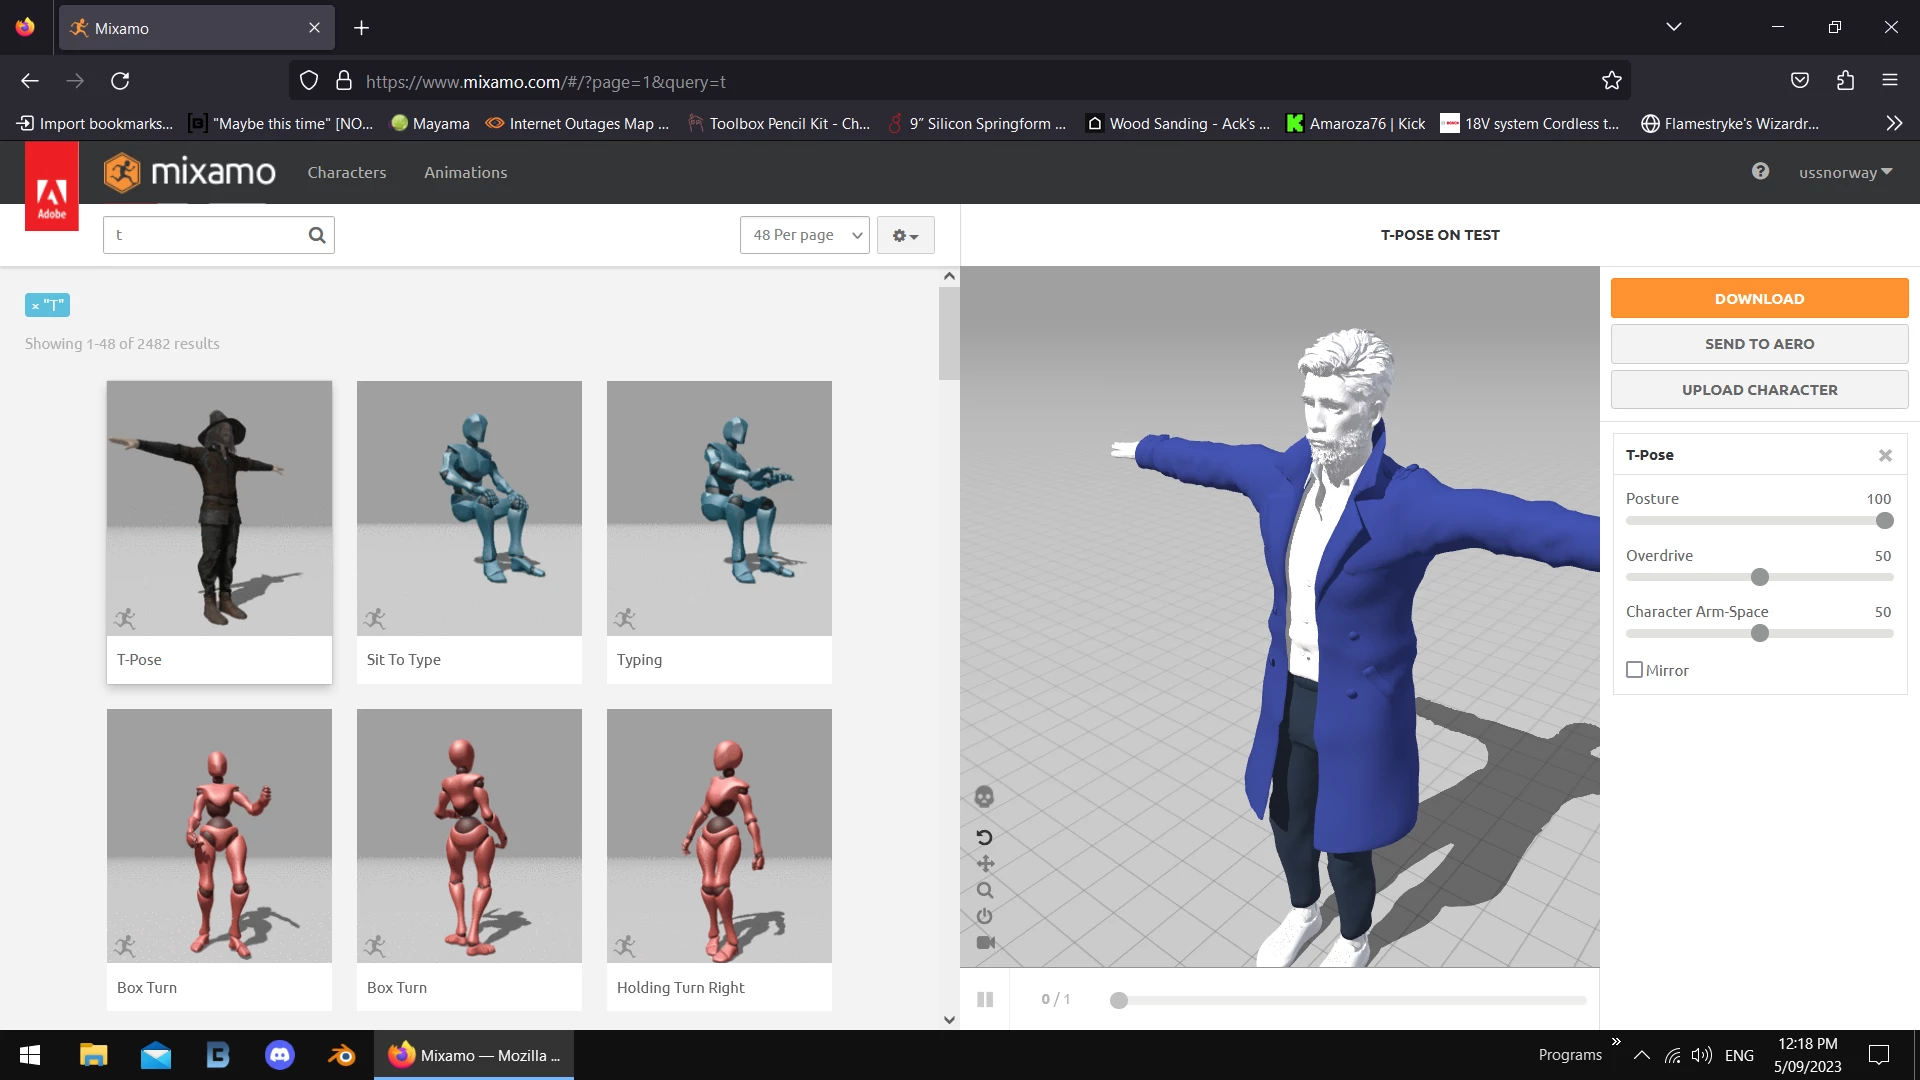Click the UPLOAD CHARACTER button
The height and width of the screenshot is (1080, 1920).
[x=1759, y=390]
